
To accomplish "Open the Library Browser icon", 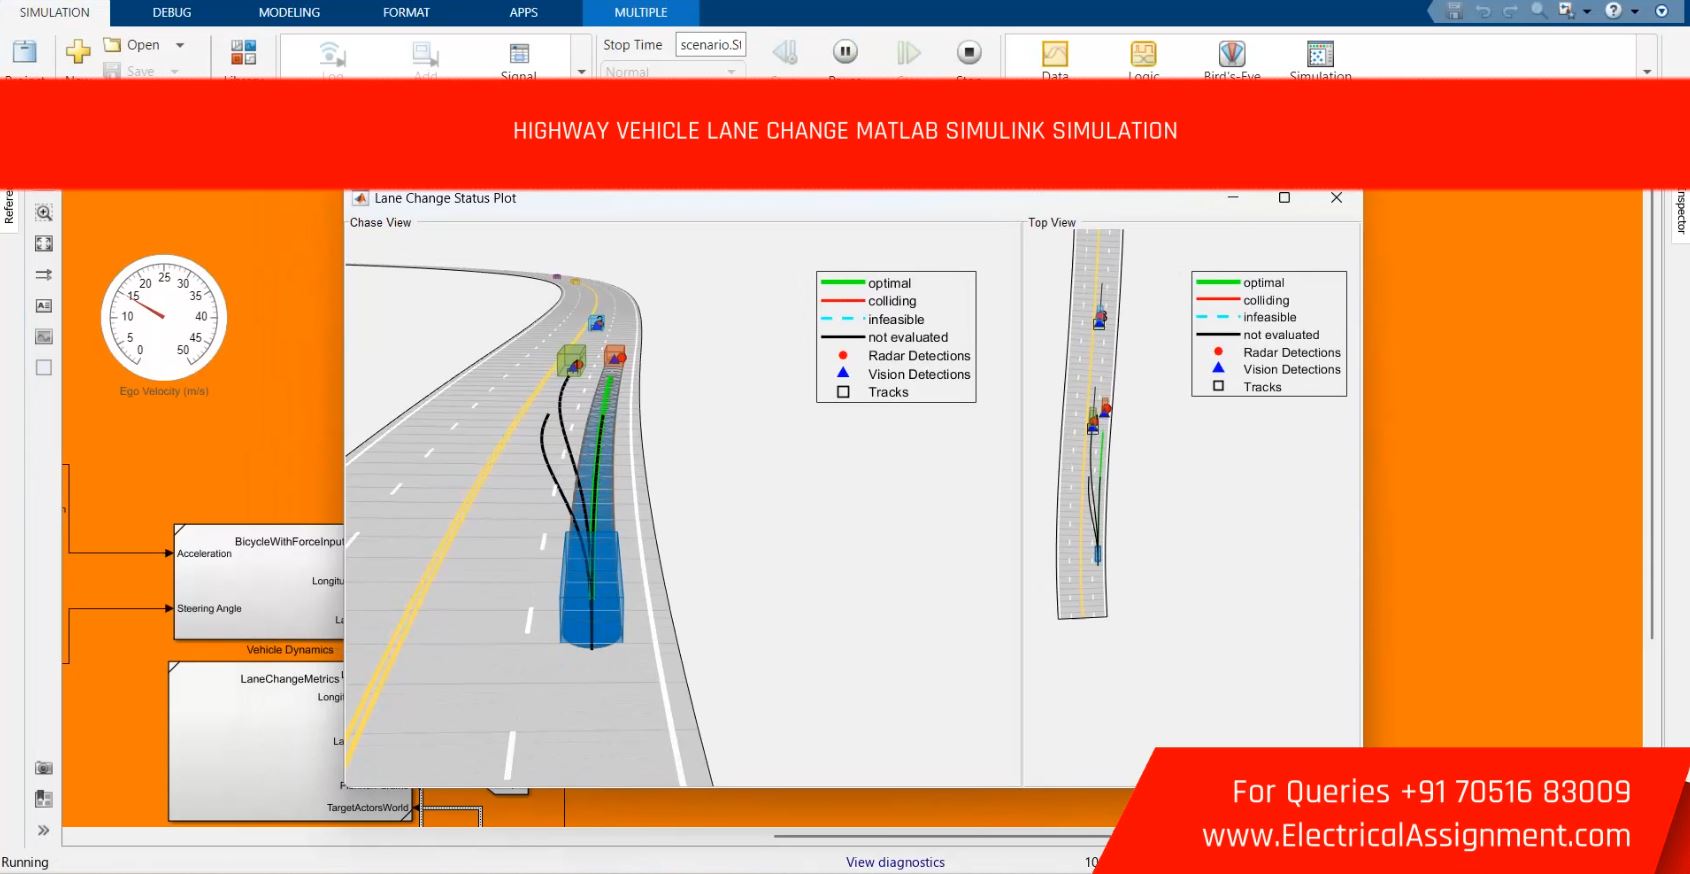I will pos(244,52).
